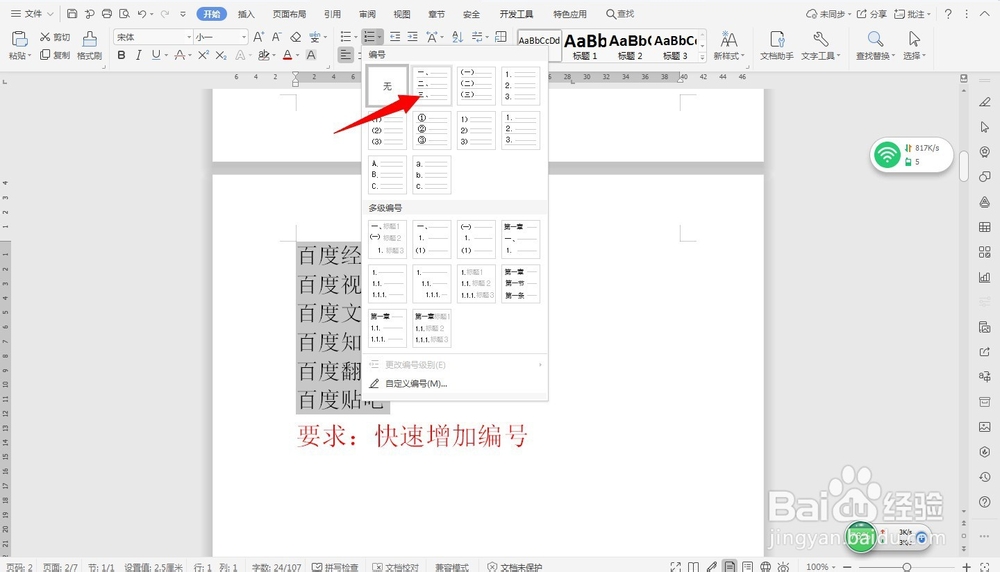This screenshot has width=1000, height=572.
Task: Toggle superscript X² formatting
Action: tap(203, 55)
